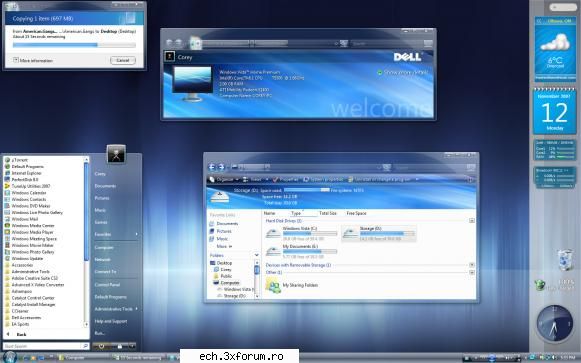
Task: Click Run... in the Start menu
Action: tap(100, 333)
